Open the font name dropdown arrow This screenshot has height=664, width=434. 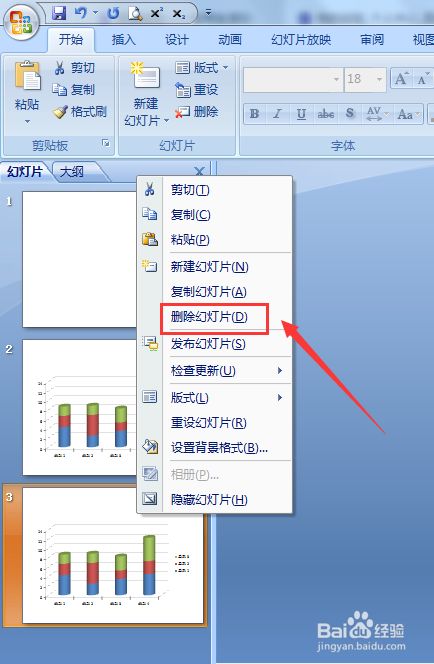[x=337, y=79]
